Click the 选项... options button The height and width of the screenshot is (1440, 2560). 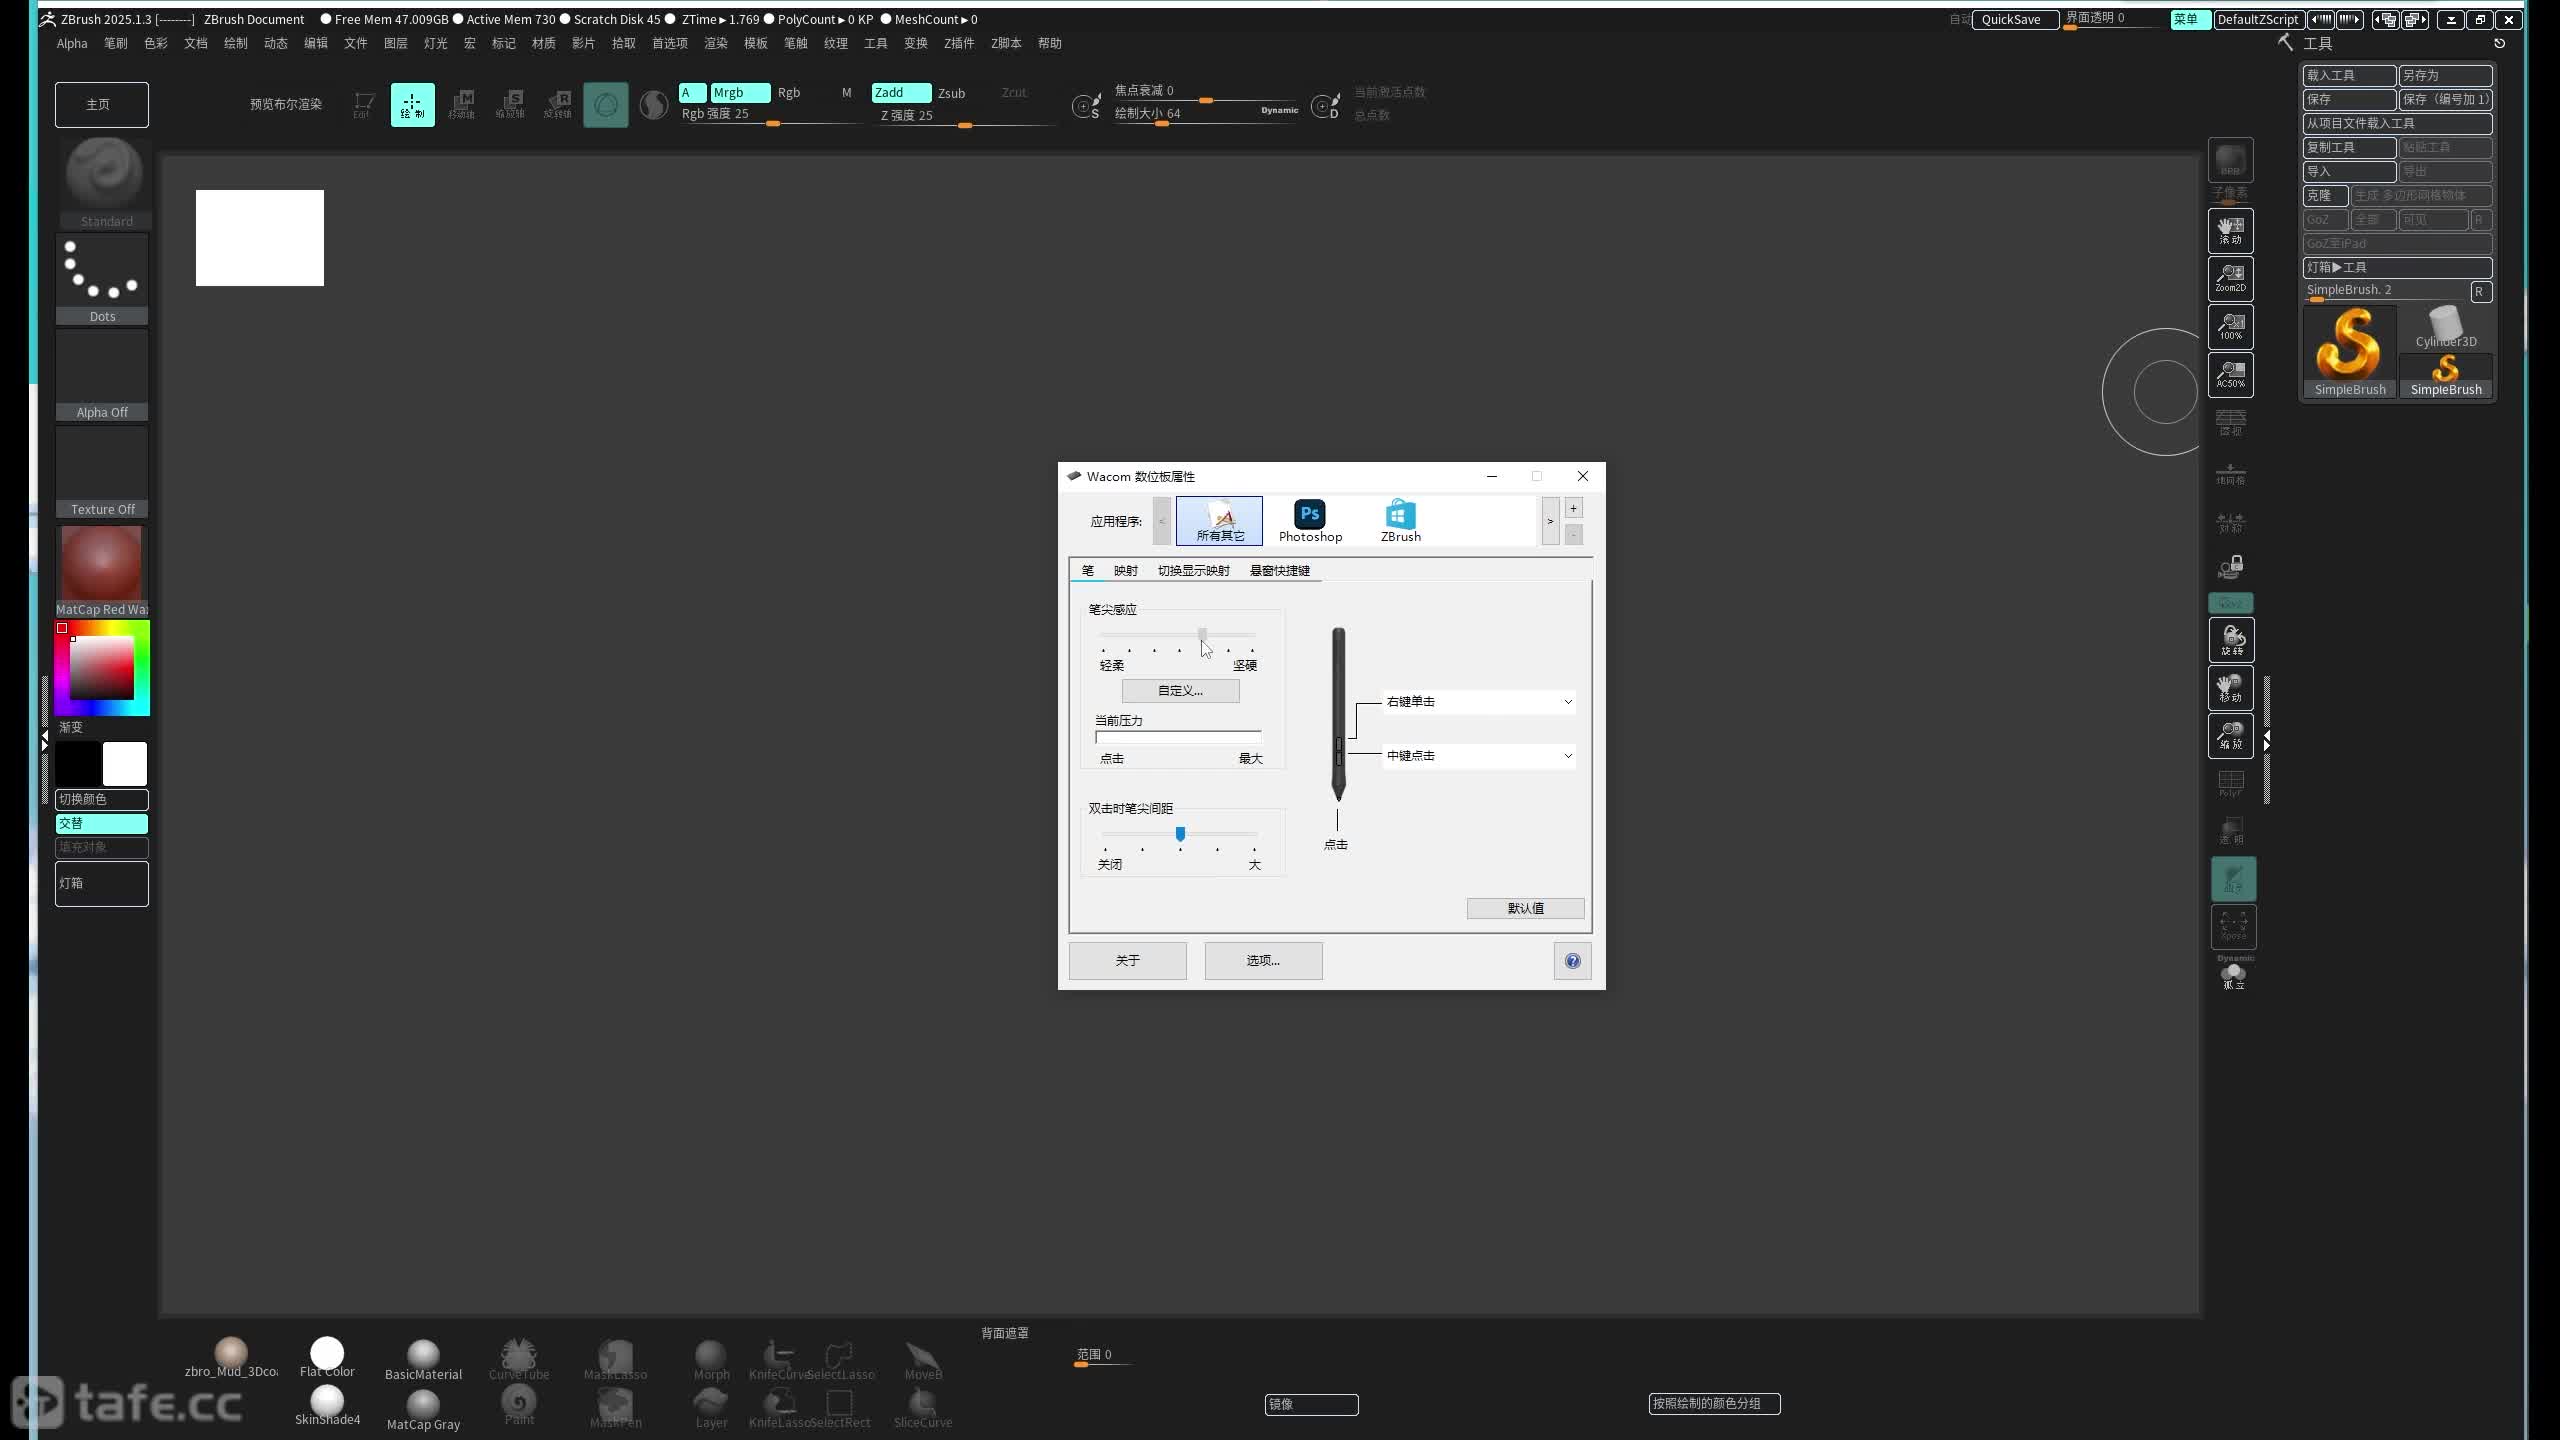coord(1263,961)
